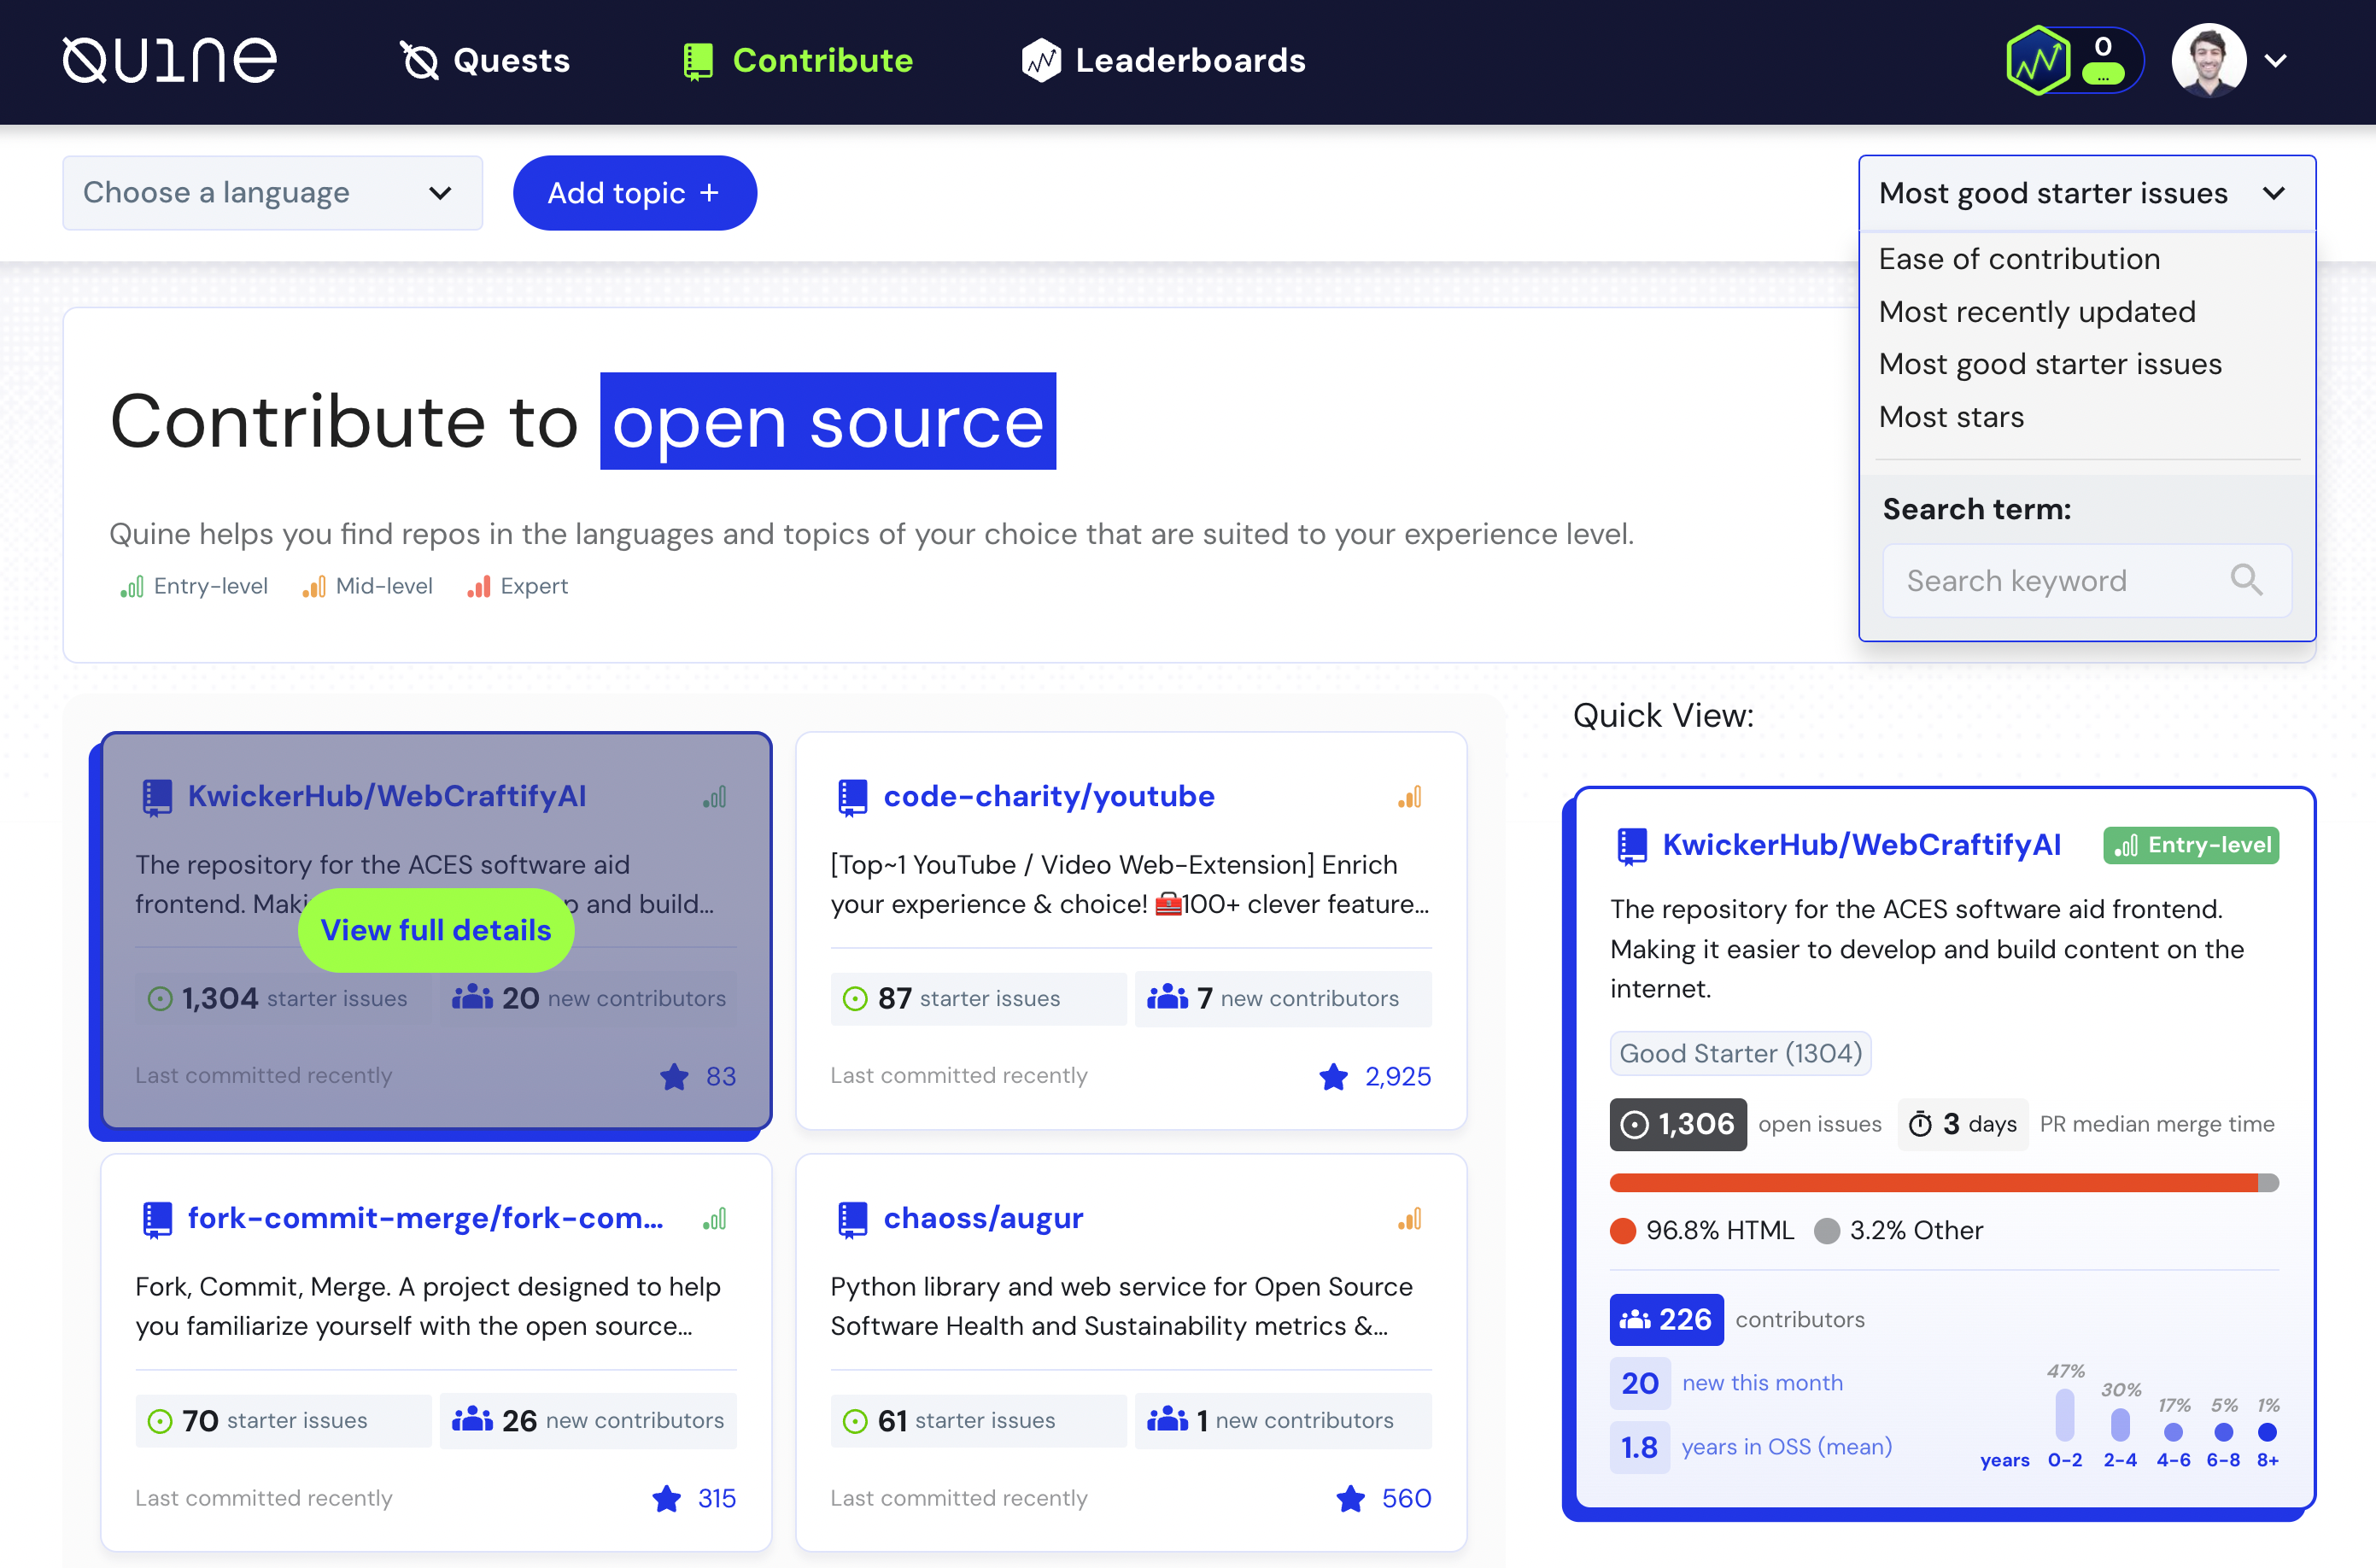Click contributors icon beside 7 new contributors

click(x=1167, y=997)
